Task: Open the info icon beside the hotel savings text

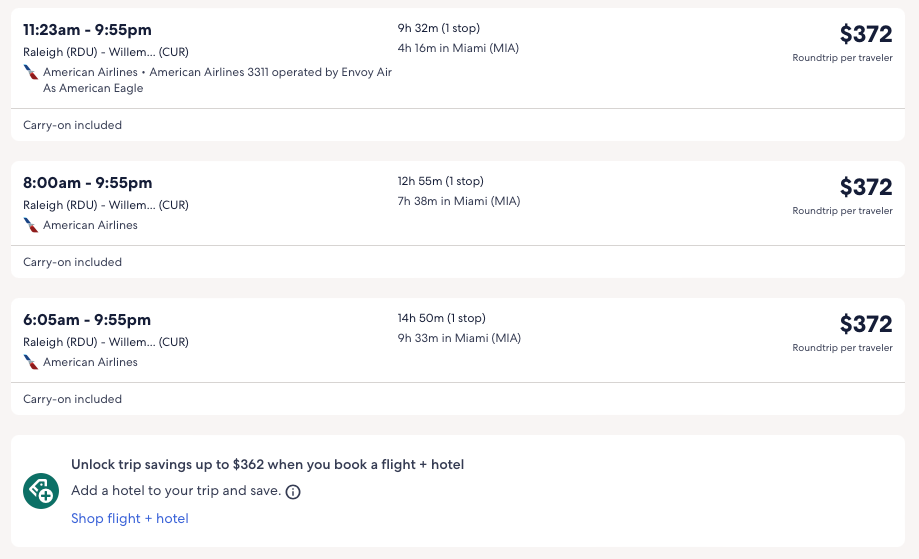Action: pyautogui.click(x=293, y=492)
